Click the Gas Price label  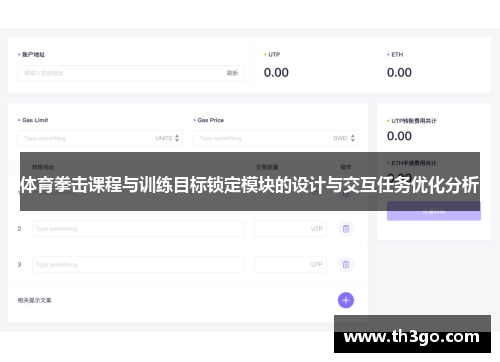[210, 120]
